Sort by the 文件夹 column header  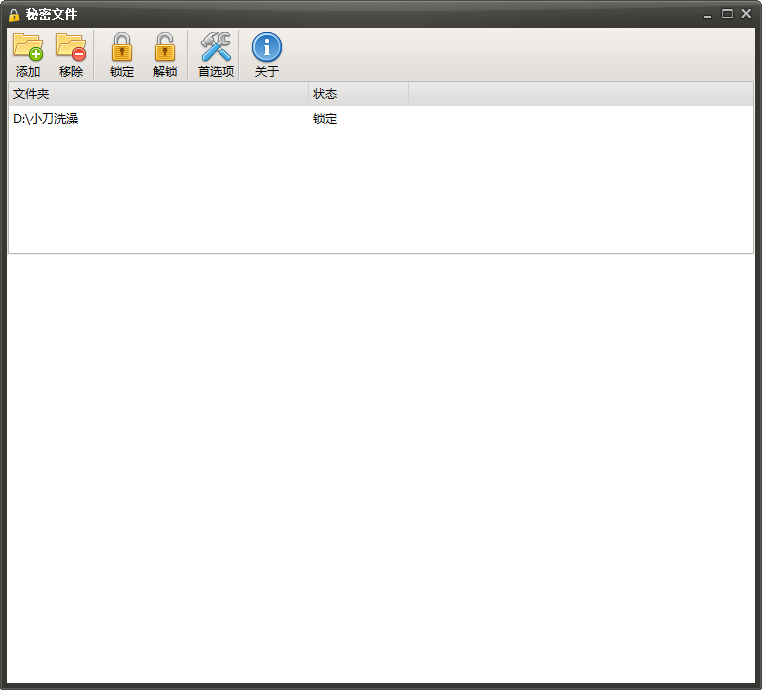(x=158, y=94)
